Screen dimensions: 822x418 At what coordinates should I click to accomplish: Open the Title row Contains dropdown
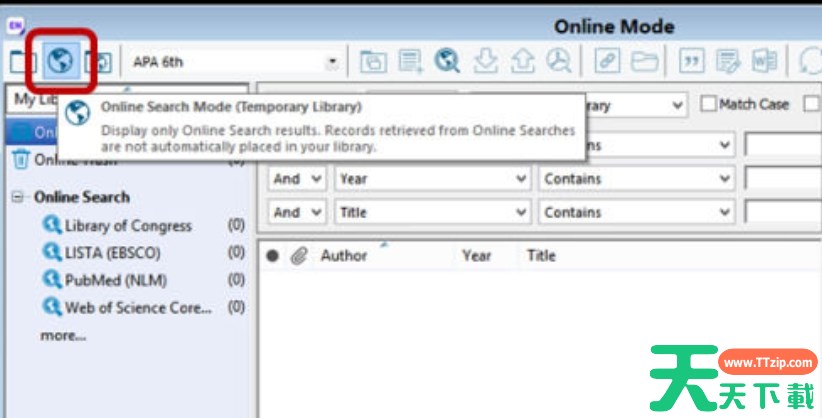[725, 212]
